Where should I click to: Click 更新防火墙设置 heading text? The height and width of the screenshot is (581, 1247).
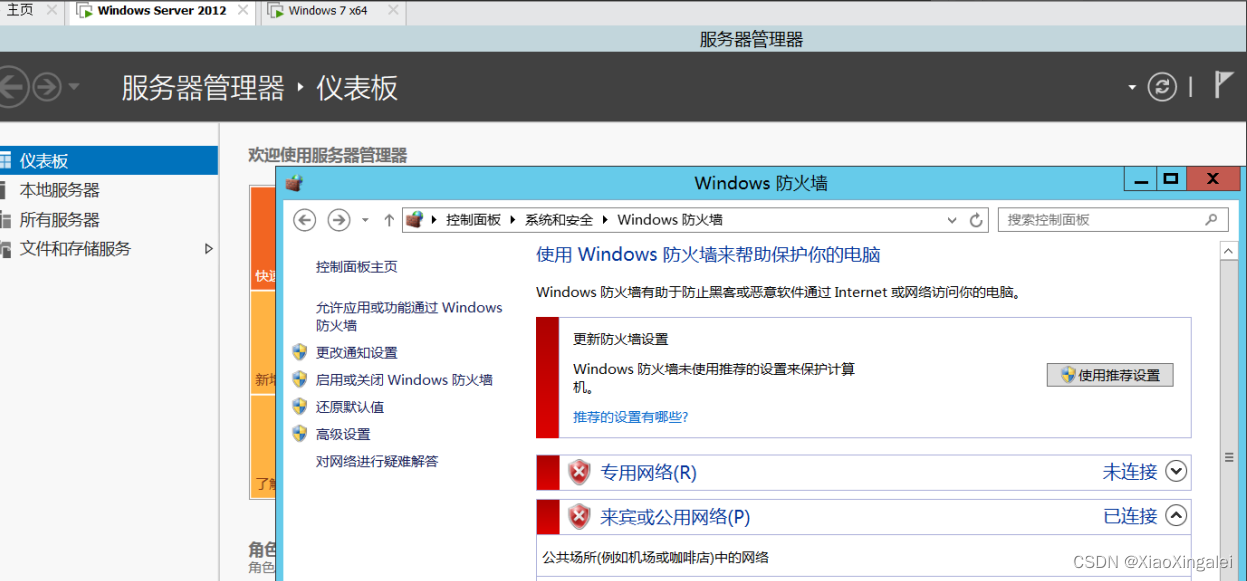(x=620, y=340)
